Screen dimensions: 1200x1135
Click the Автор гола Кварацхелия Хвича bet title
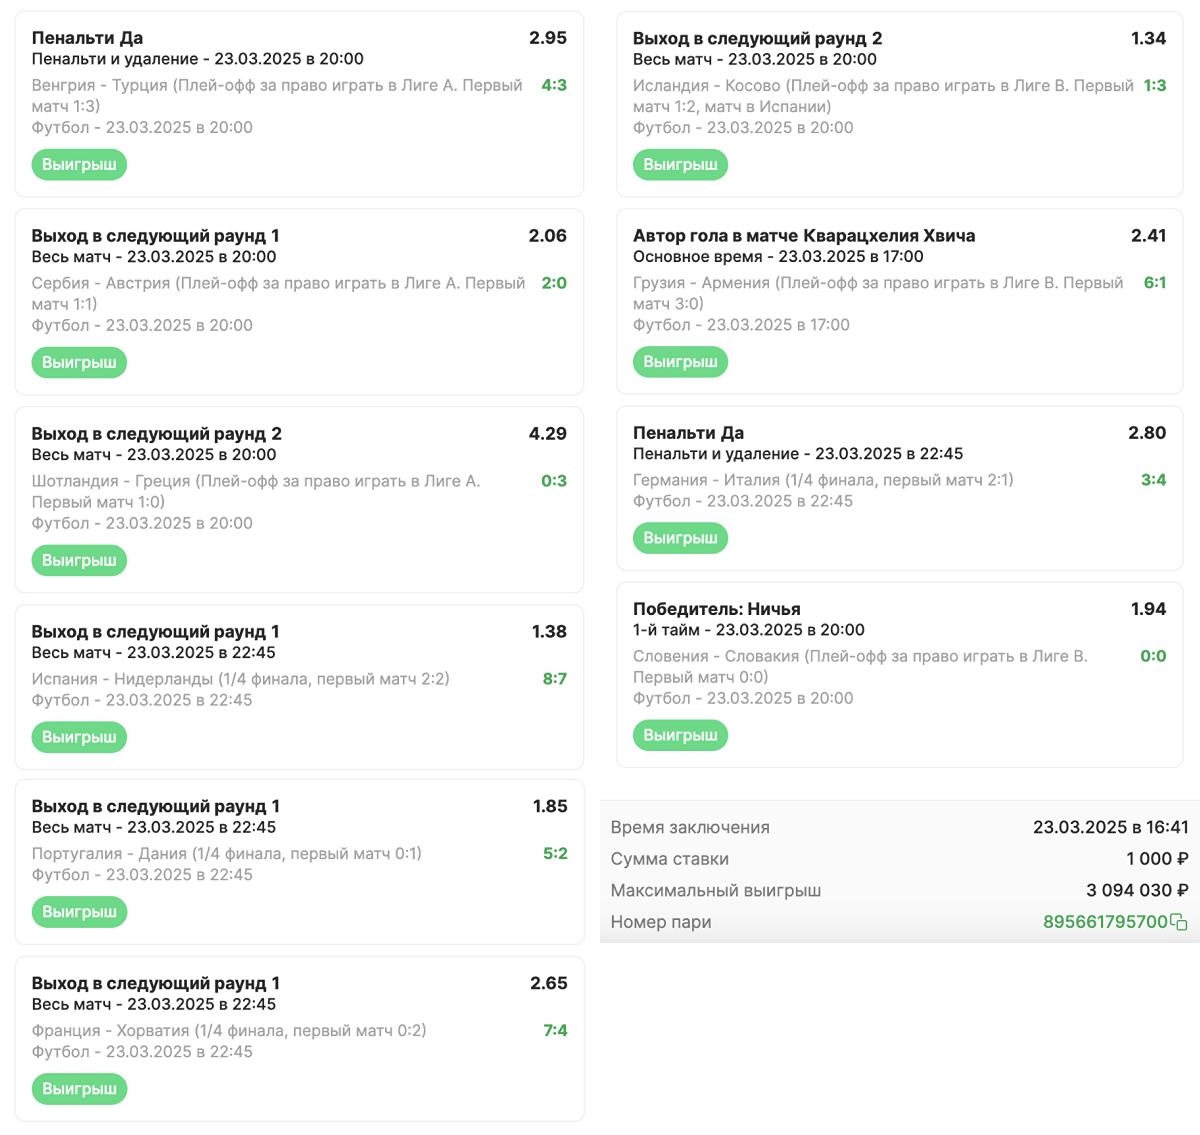click(x=804, y=236)
